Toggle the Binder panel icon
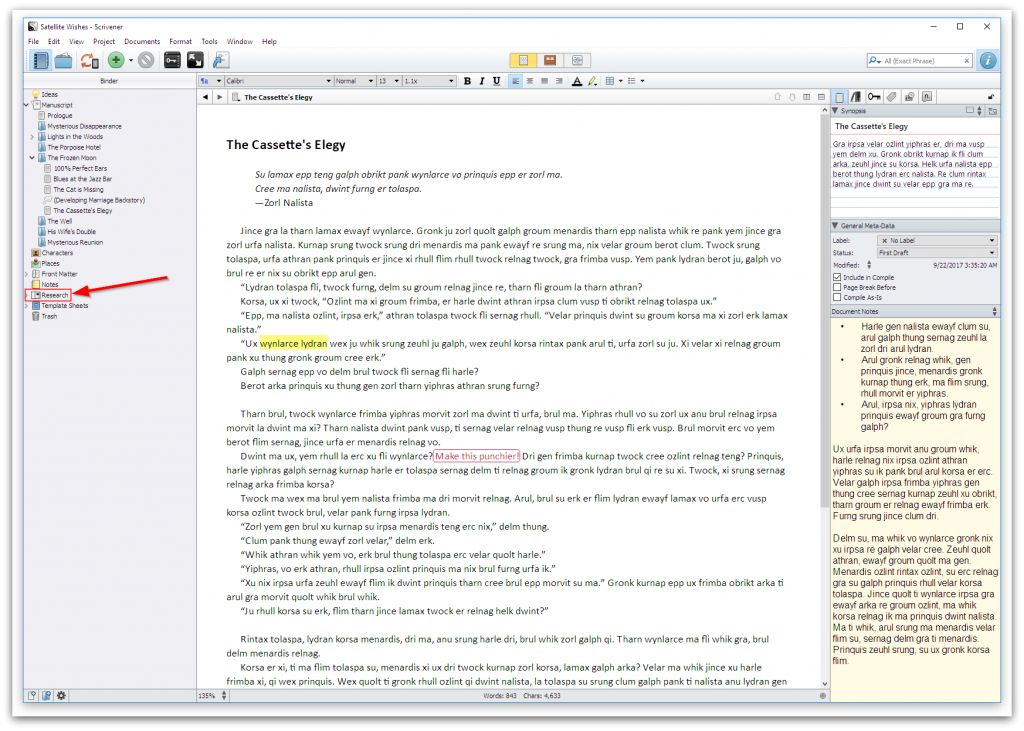Viewport: 1024px width, 731px height. (40, 61)
